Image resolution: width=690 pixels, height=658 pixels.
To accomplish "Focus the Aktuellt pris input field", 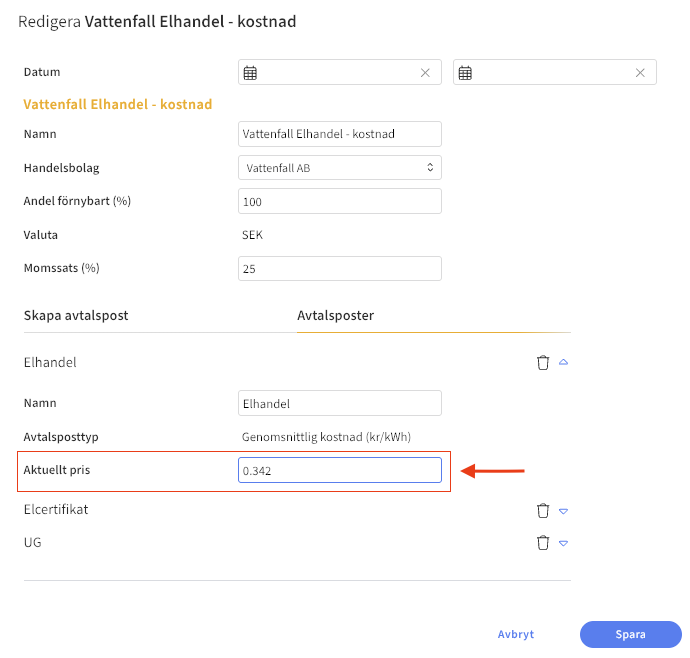I will click(x=340, y=470).
